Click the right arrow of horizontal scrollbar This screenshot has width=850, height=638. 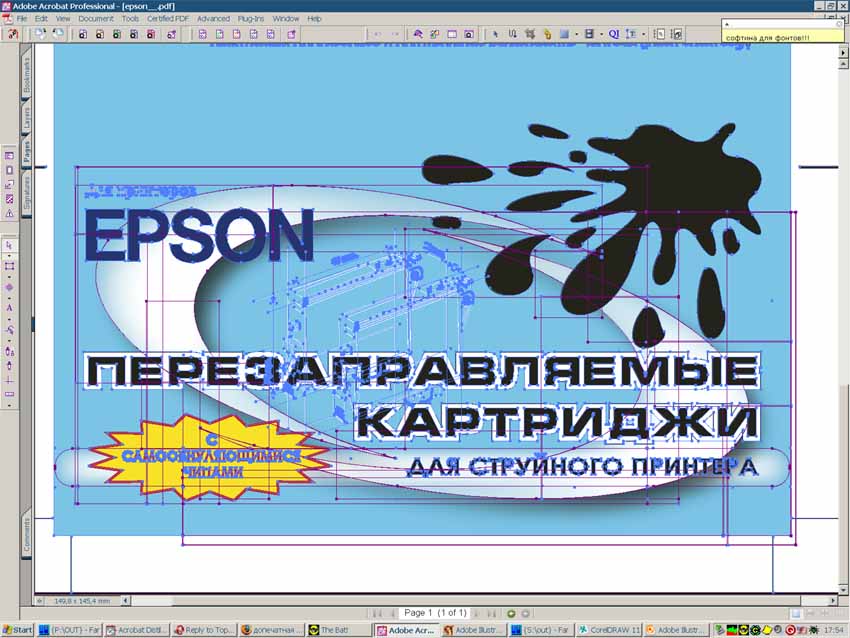pyautogui.click(x=833, y=601)
